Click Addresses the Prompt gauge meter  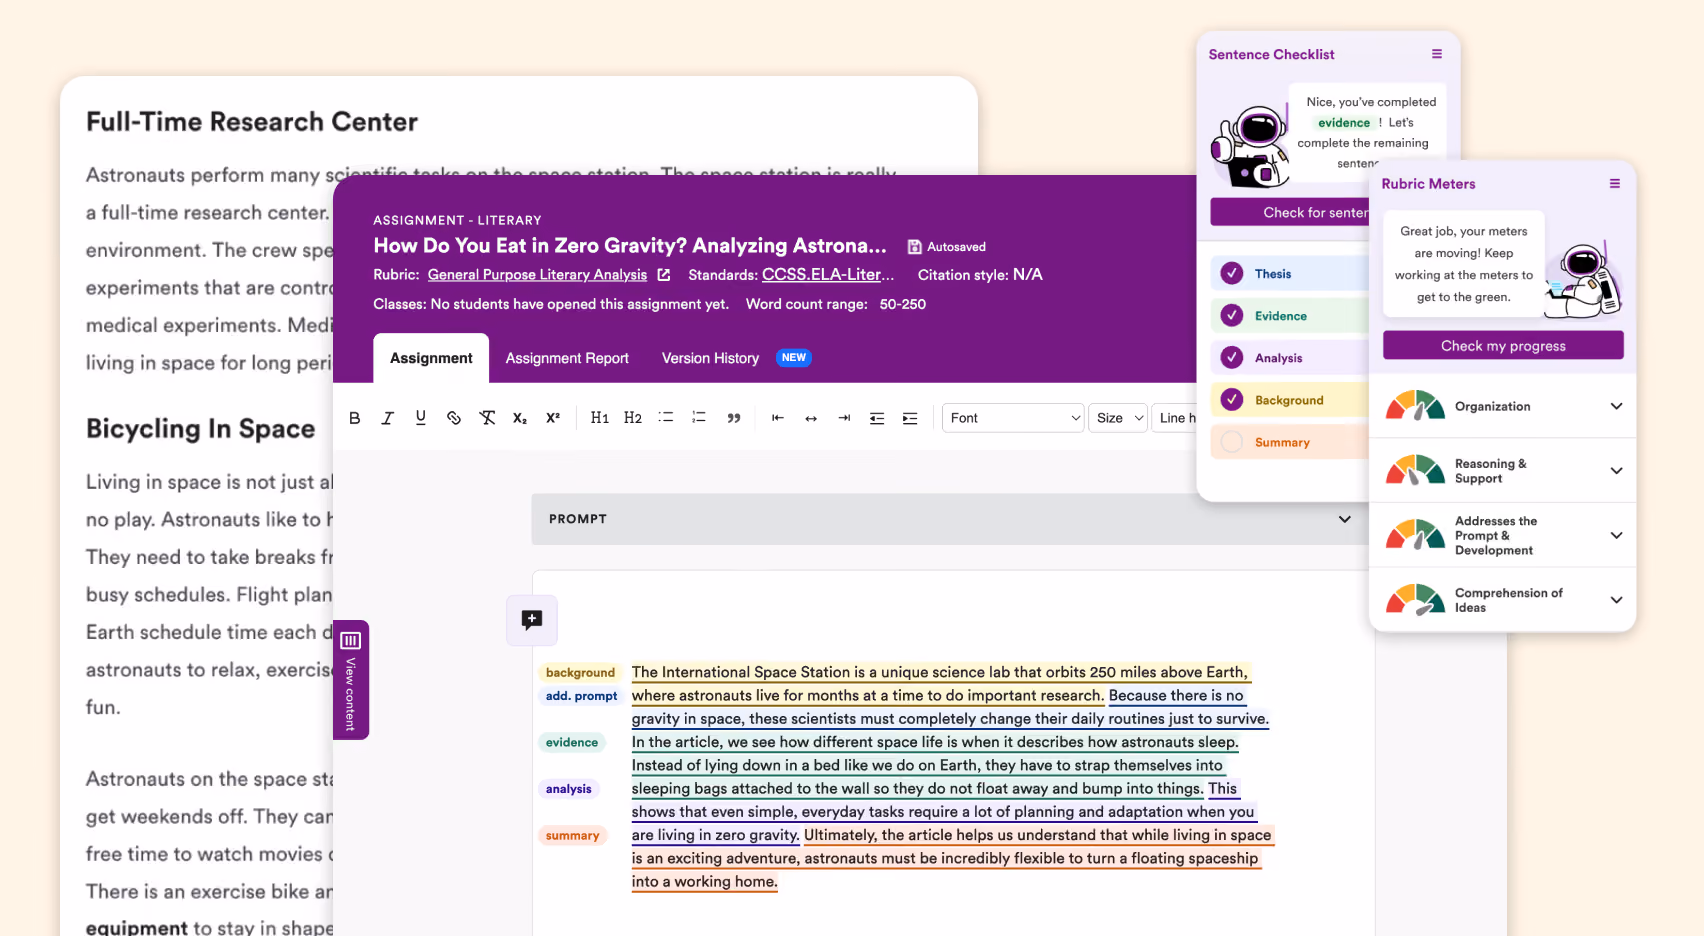coord(1415,536)
